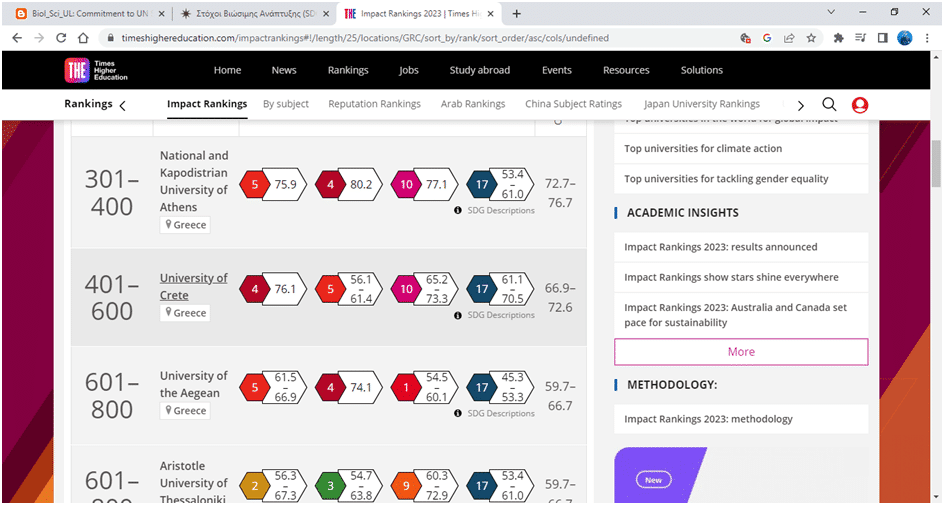Click the New badge on purple banner
Image resolution: width=944 pixels, height=505 pixels.
tap(653, 480)
